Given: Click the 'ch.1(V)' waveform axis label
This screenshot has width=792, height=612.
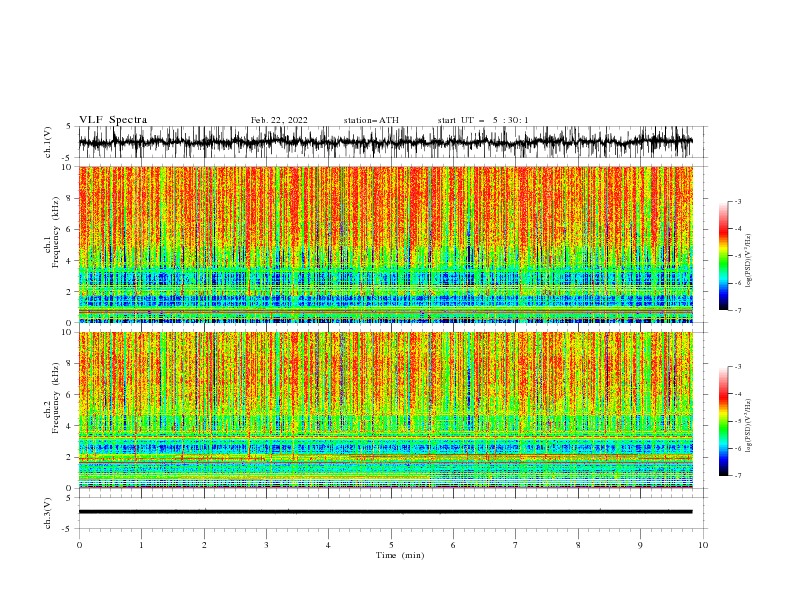Looking at the screenshot, I should tap(48, 142).
